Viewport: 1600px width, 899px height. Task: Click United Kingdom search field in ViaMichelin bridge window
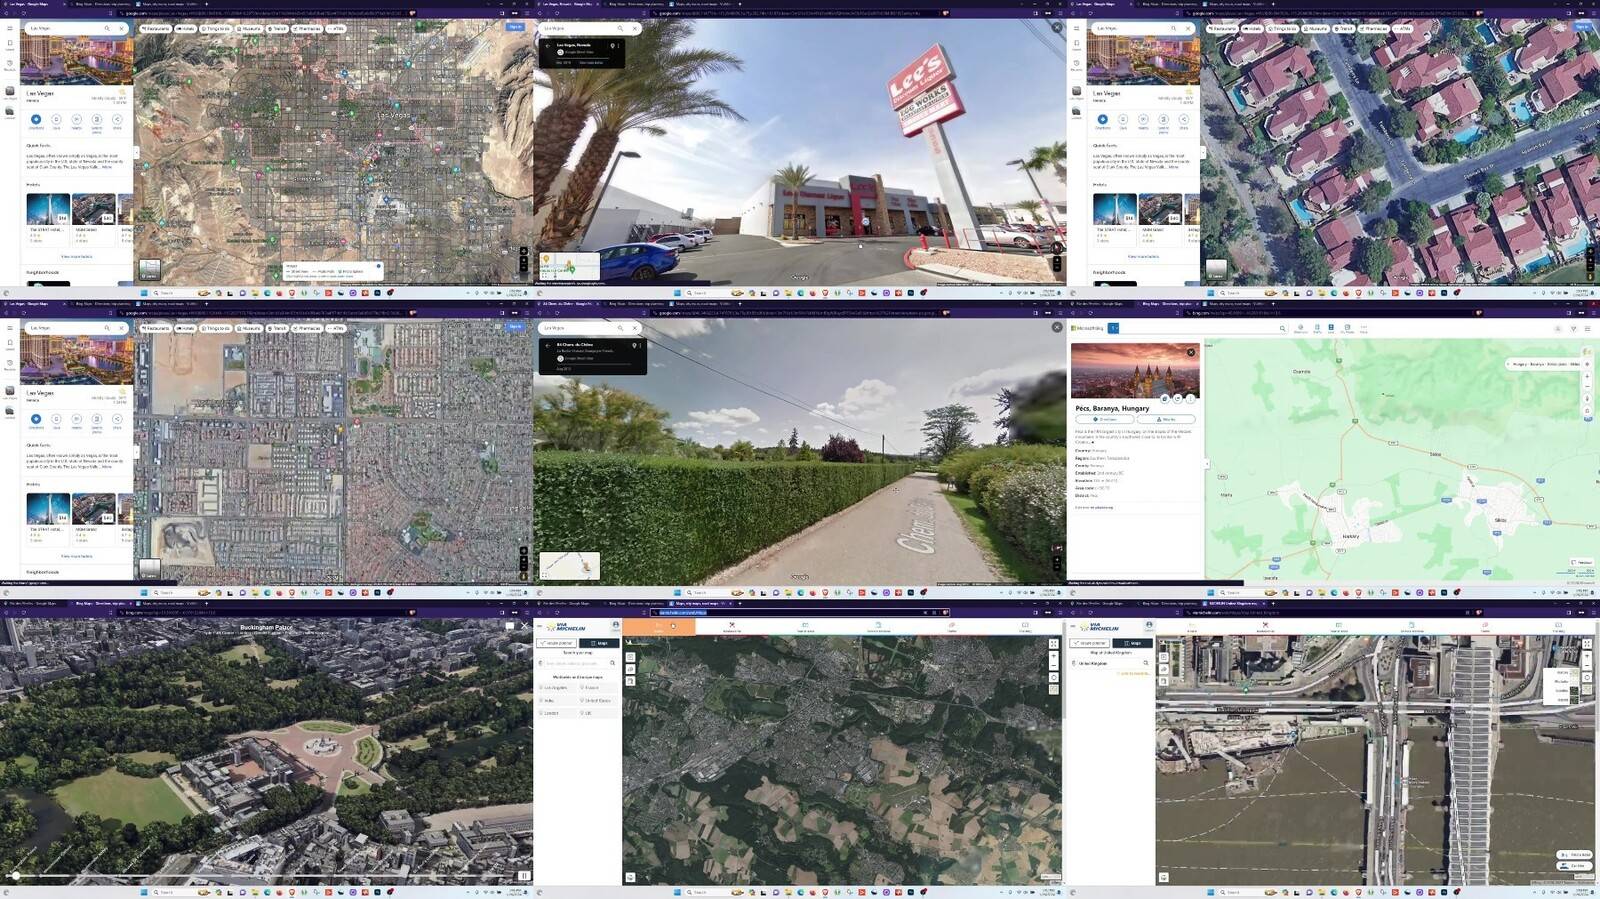1108,663
